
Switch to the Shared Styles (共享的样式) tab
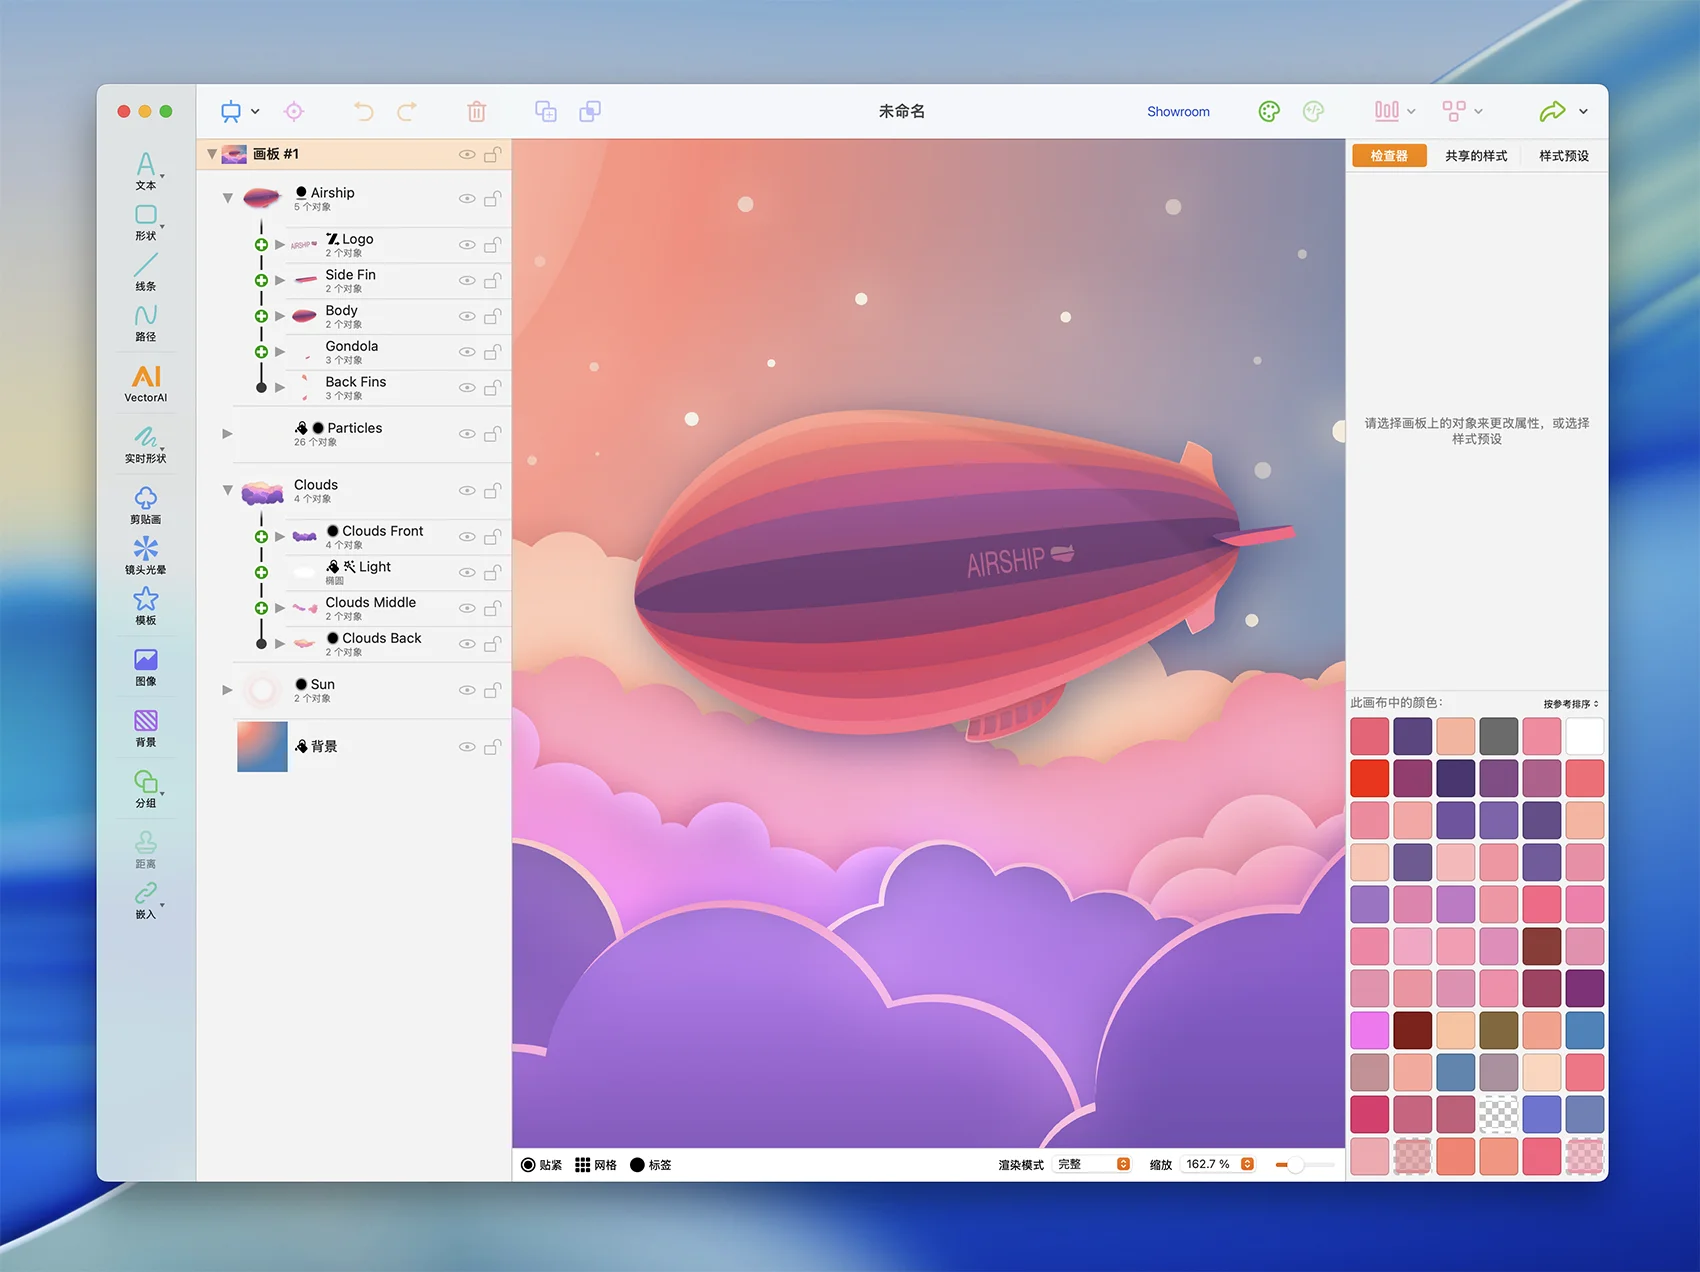coord(1476,156)
